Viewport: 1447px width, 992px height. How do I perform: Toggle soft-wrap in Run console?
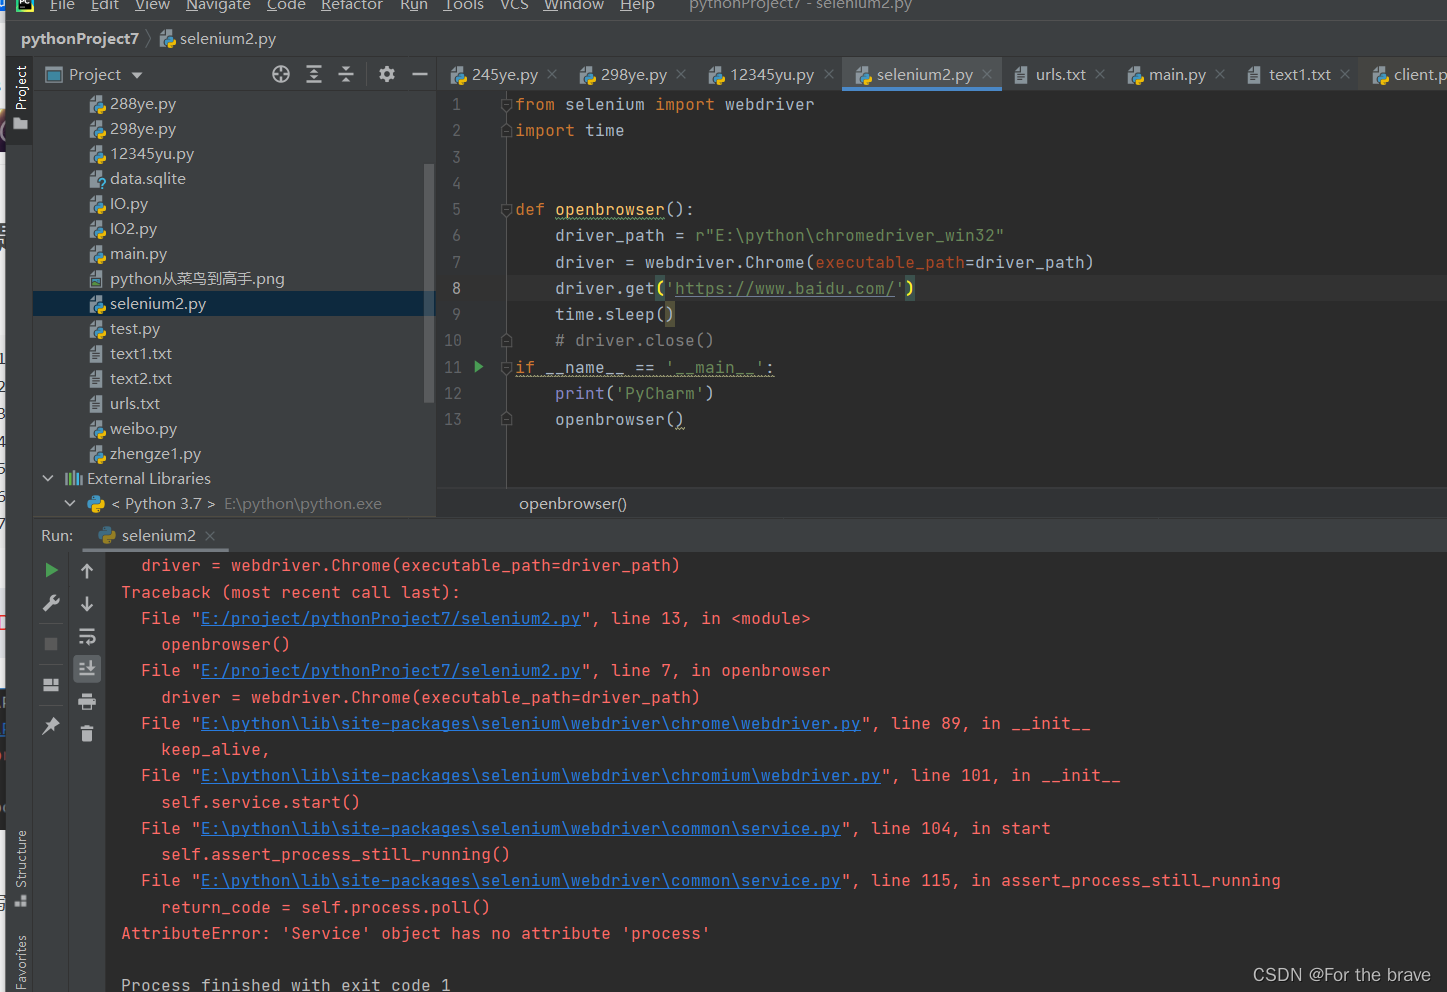[87, 636]
